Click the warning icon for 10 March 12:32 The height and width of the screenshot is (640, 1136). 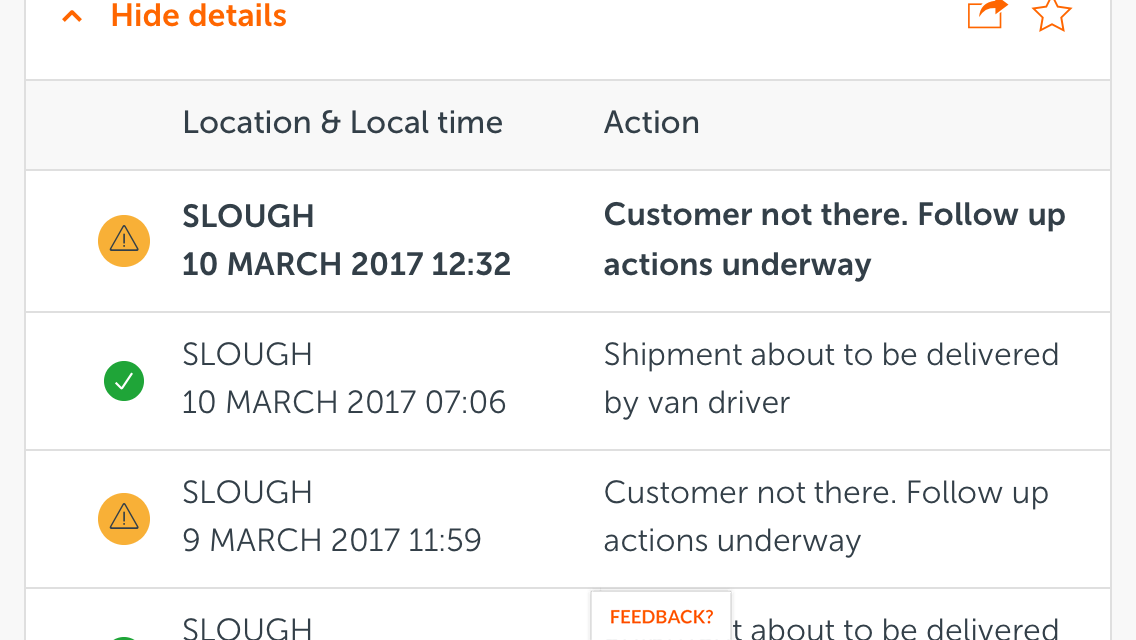pyautogui.click(x=124, y=241)
